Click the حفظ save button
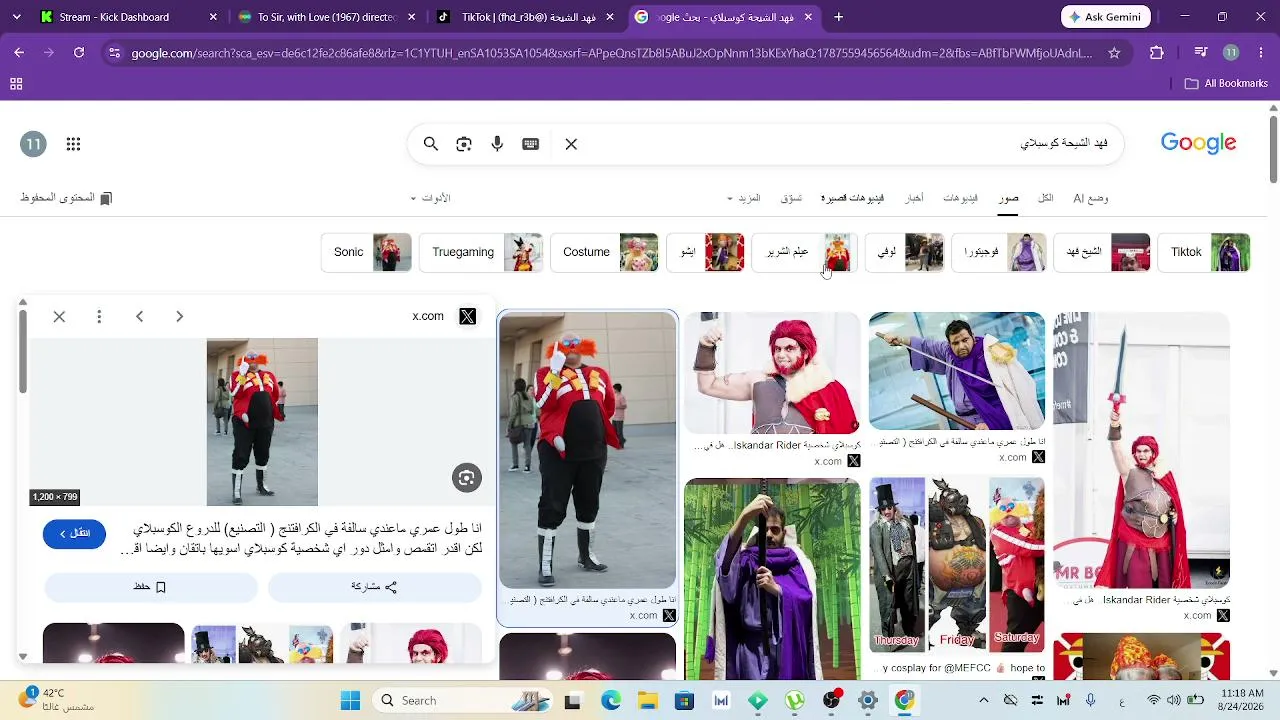The image size is (1280, 720). pos(150,587)
